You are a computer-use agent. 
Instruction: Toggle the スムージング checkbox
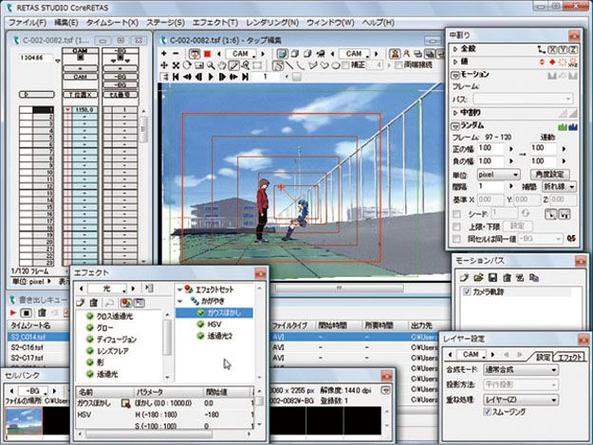click(x=487, y=412)
